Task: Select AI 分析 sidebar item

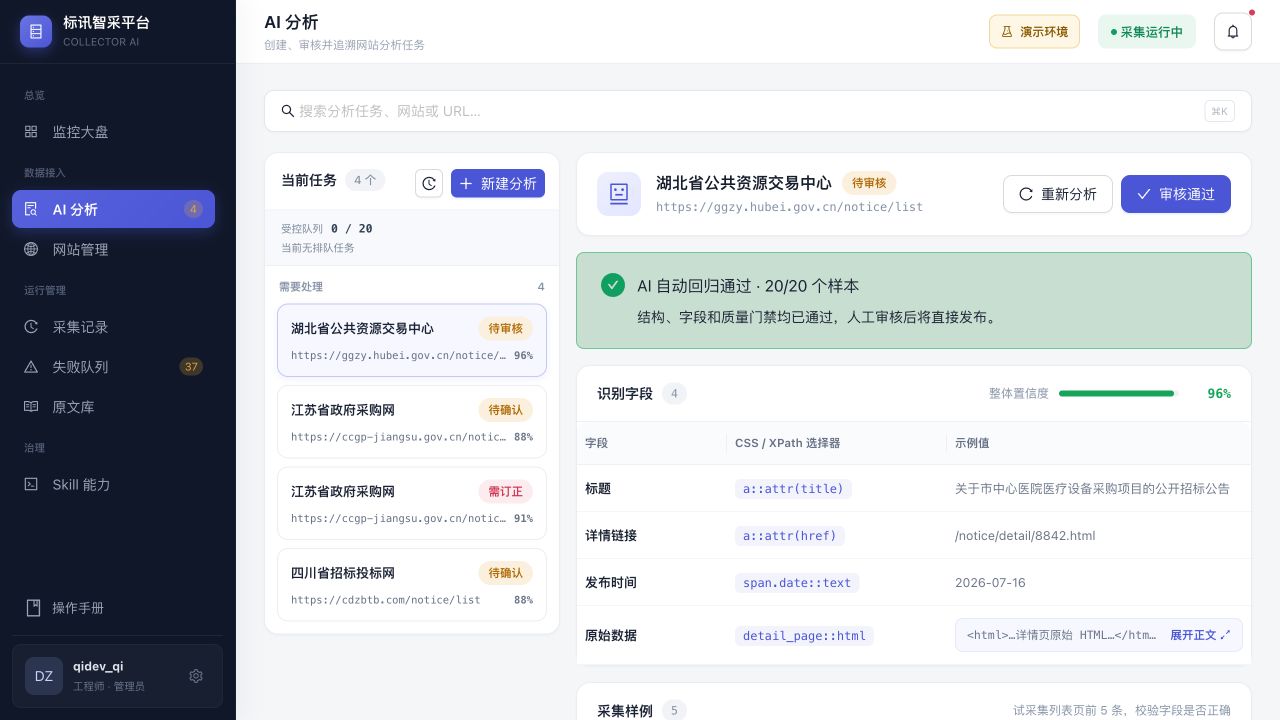Action: coord(113,209)
